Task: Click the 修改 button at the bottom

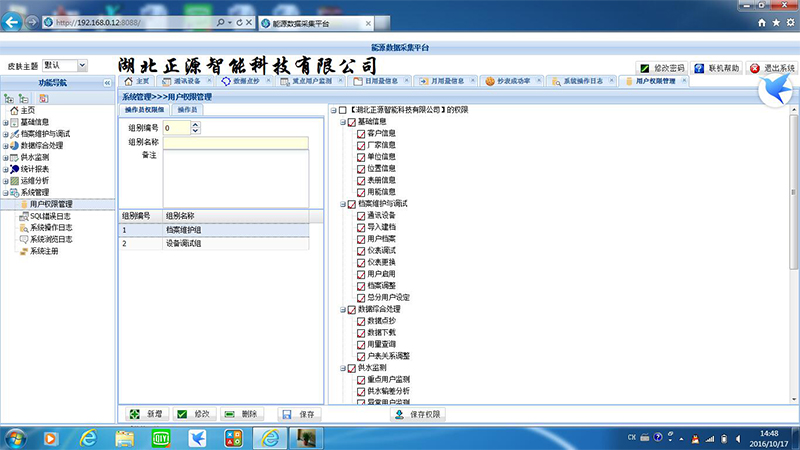Action: click(x=194, y=414)
